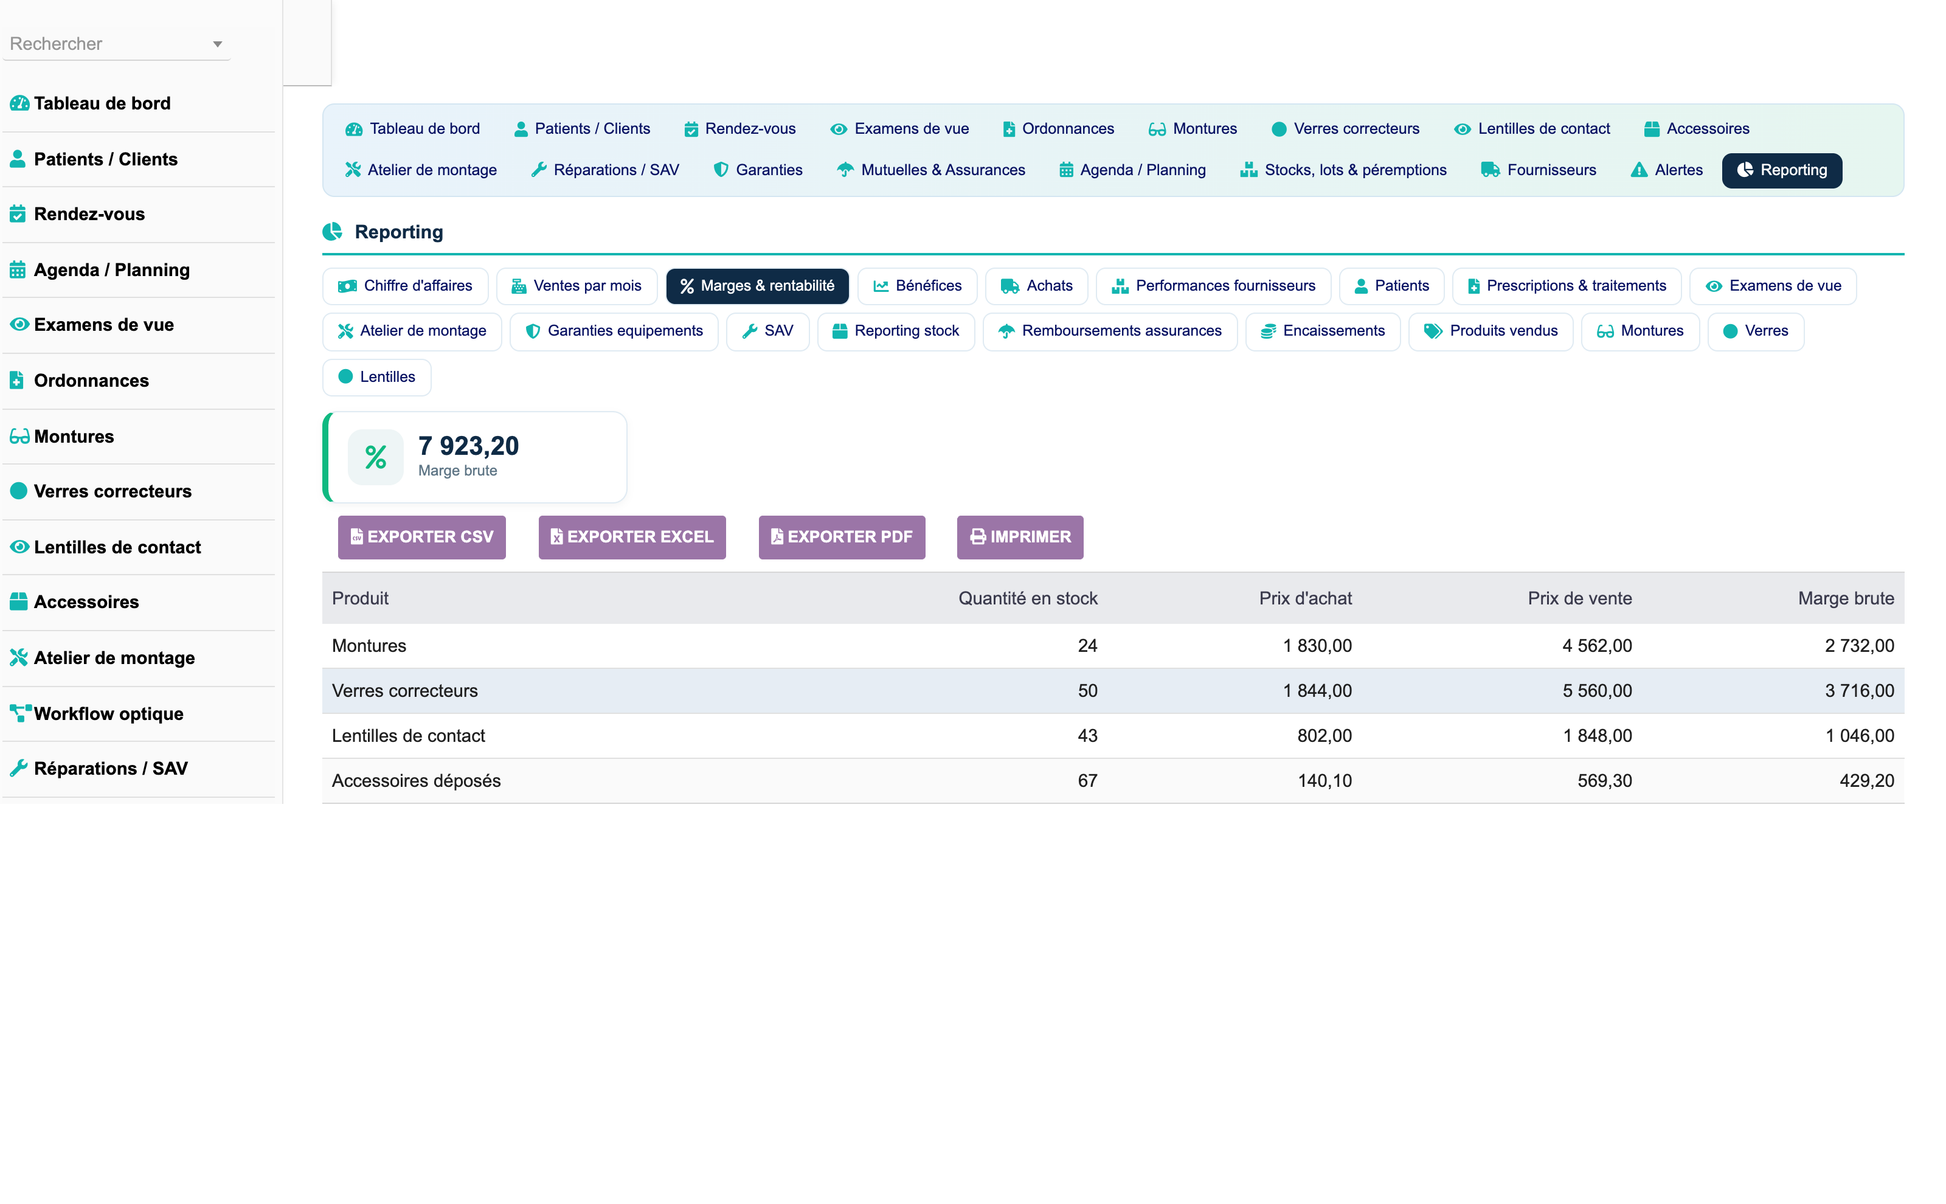Click the 2 732,00 Montures margin value
The width and height of the screenshot is (1946, 1204).
tap(1859, 646)
